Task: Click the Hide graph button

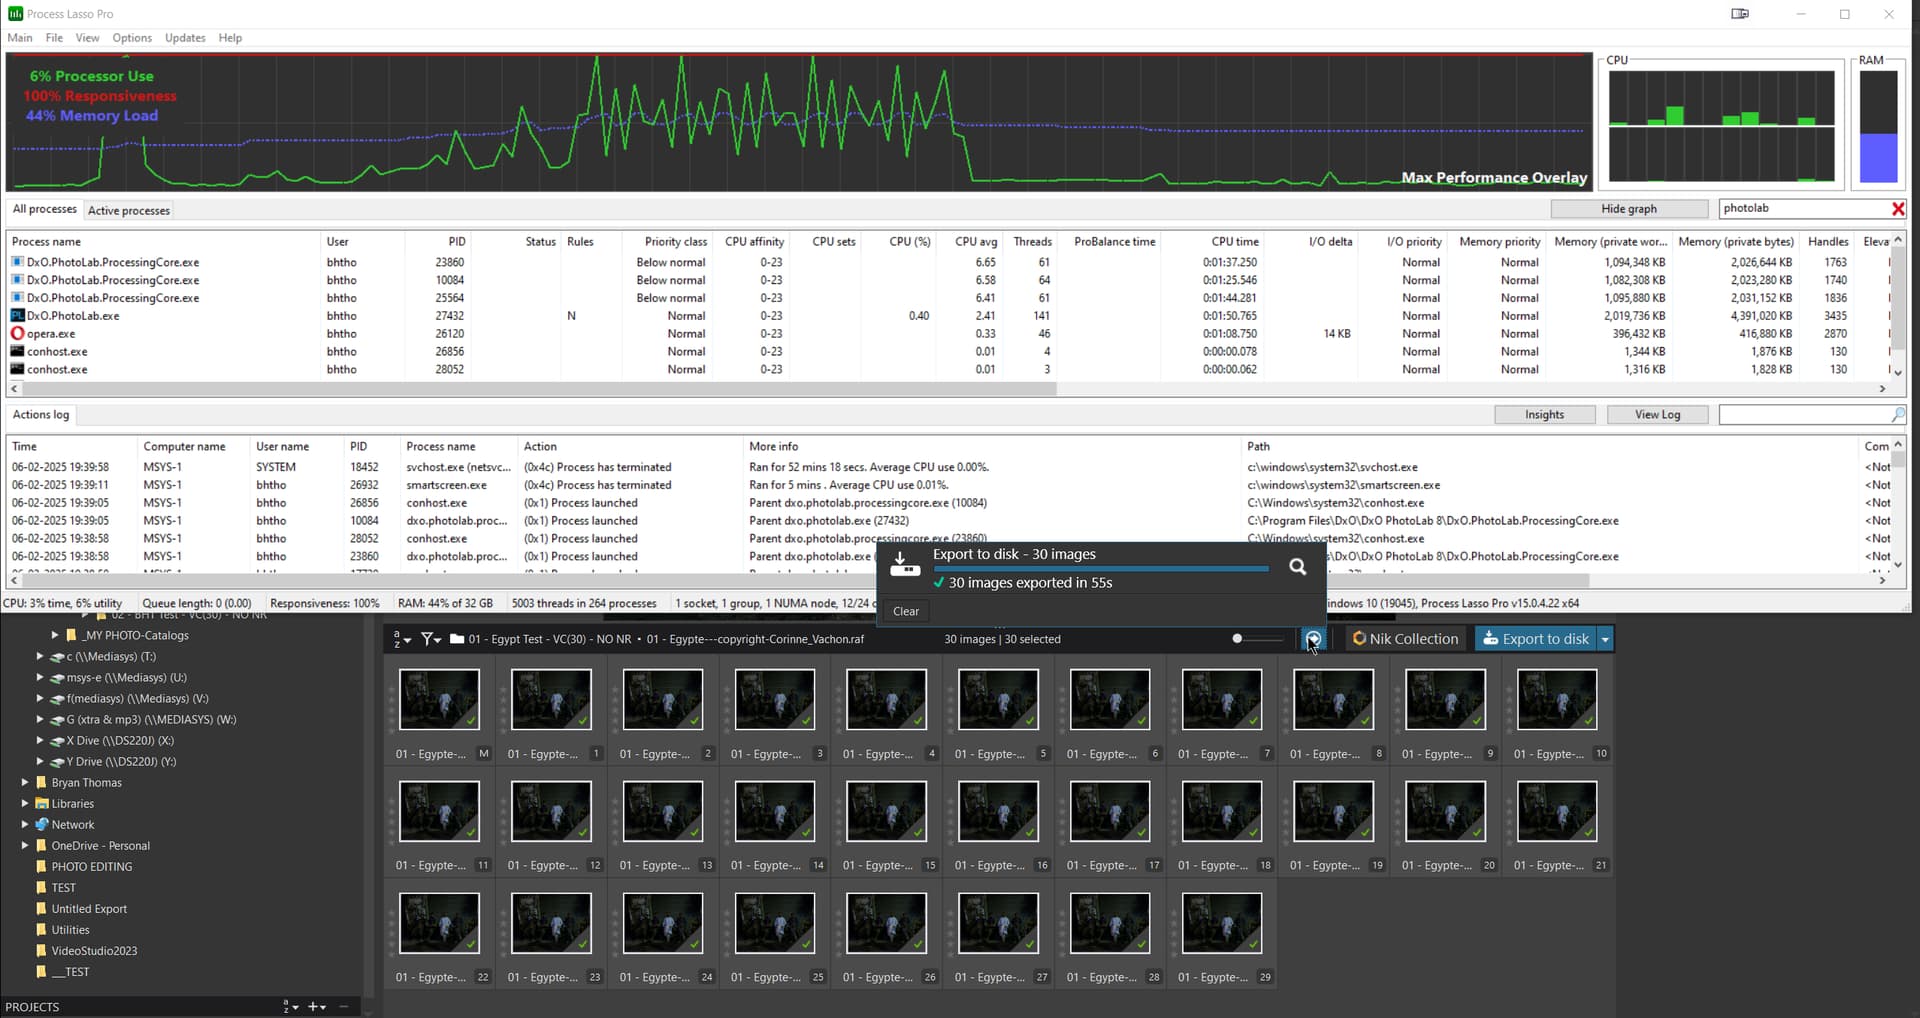Action: point(1629,209)
